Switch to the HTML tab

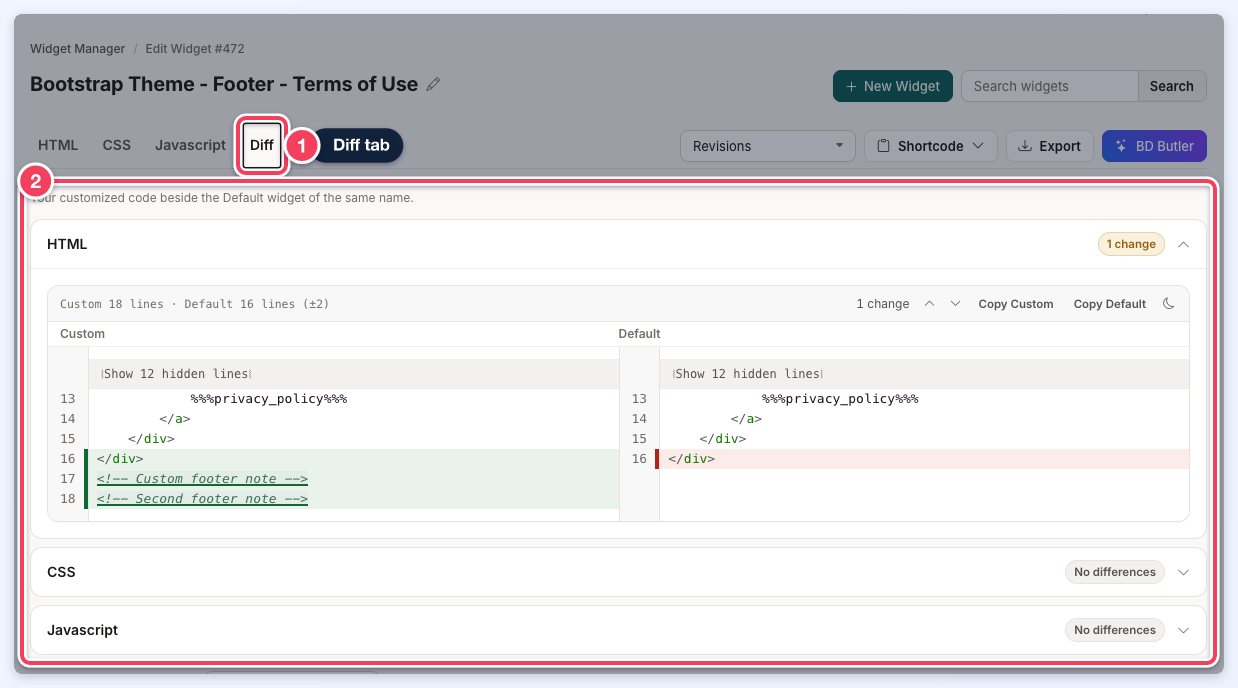pyautogui.click(x=58, y=145)
